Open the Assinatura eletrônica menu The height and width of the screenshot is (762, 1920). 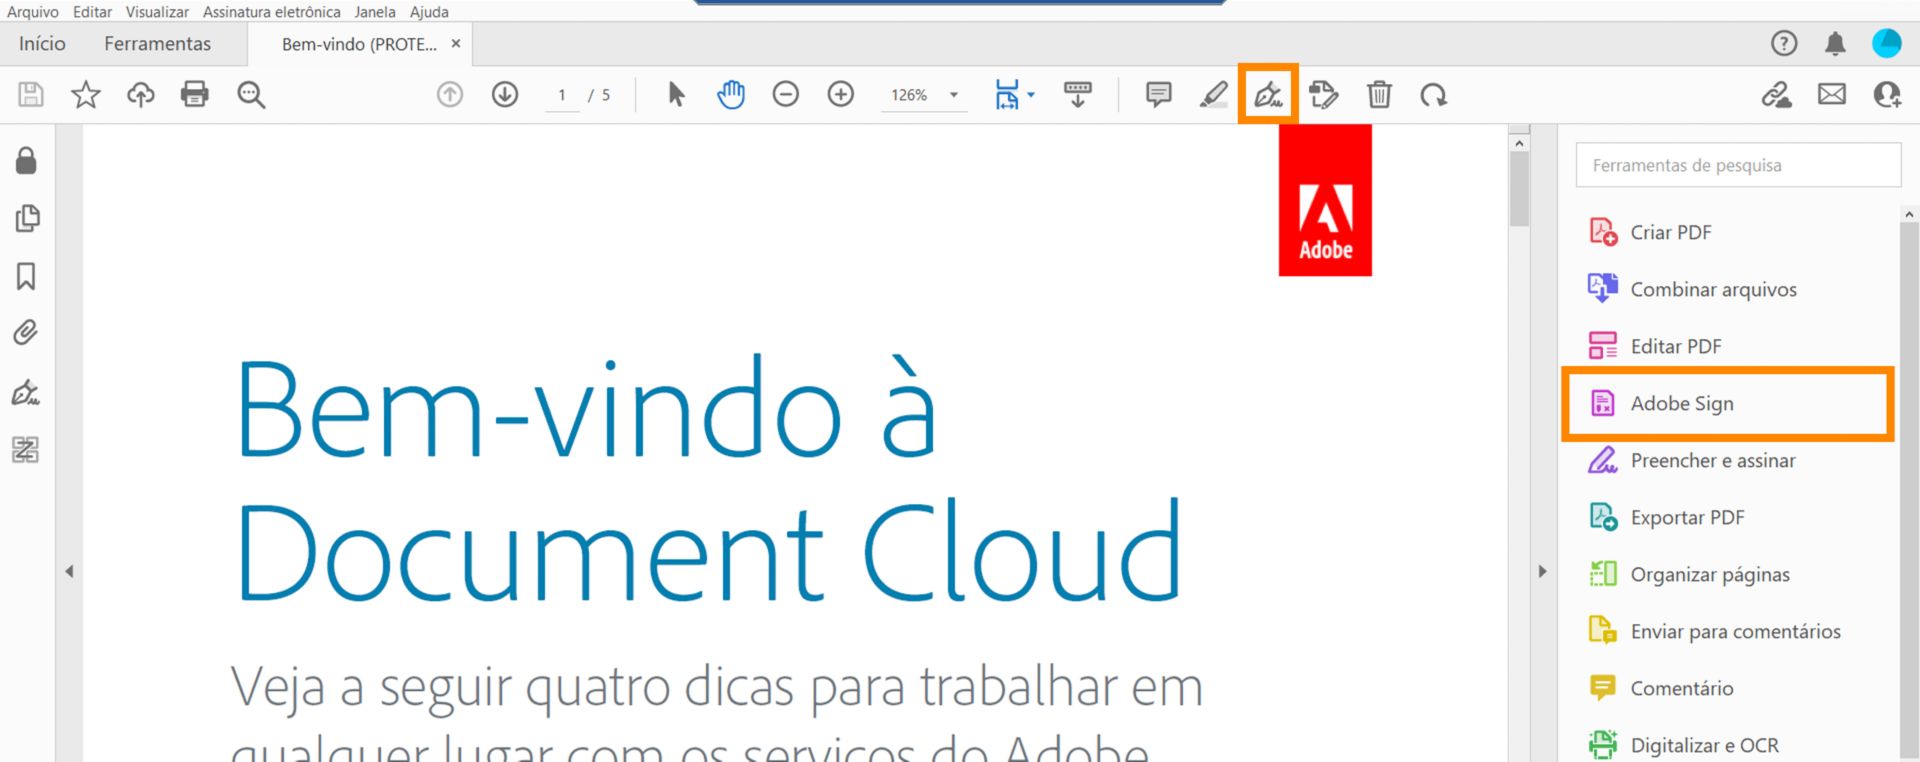coord(271,12)
